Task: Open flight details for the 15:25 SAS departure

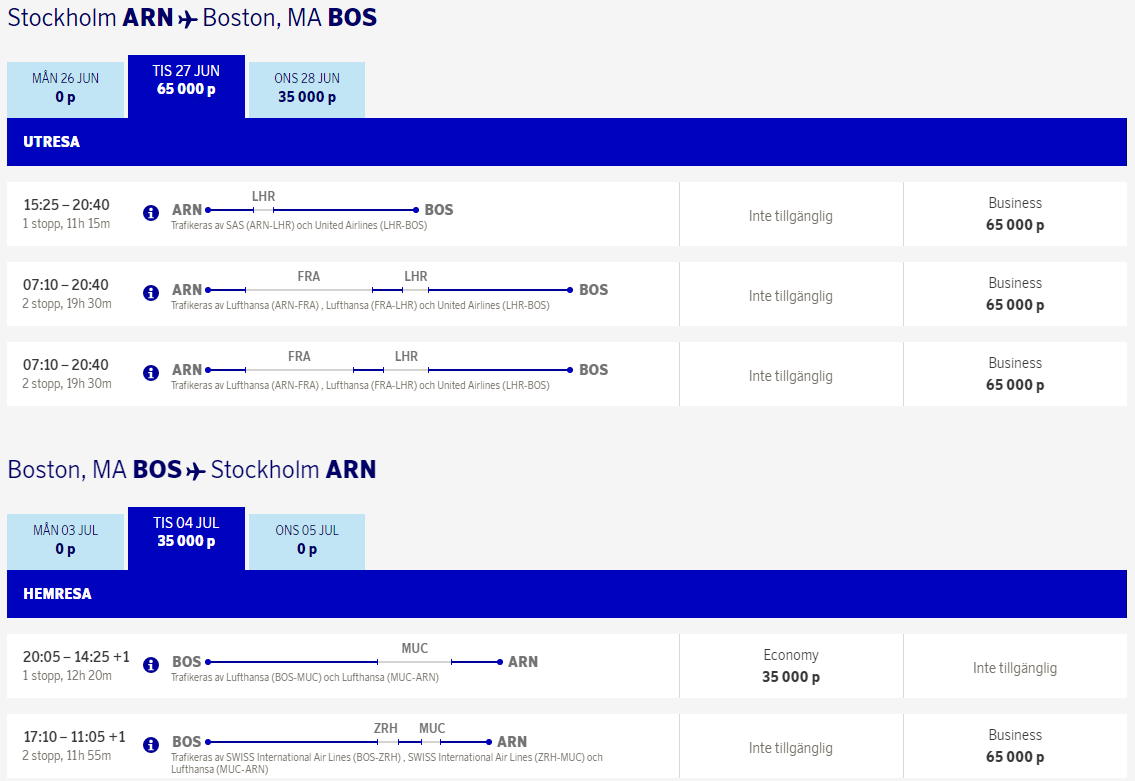Action: pyautogui.click(x=150, y=212)
